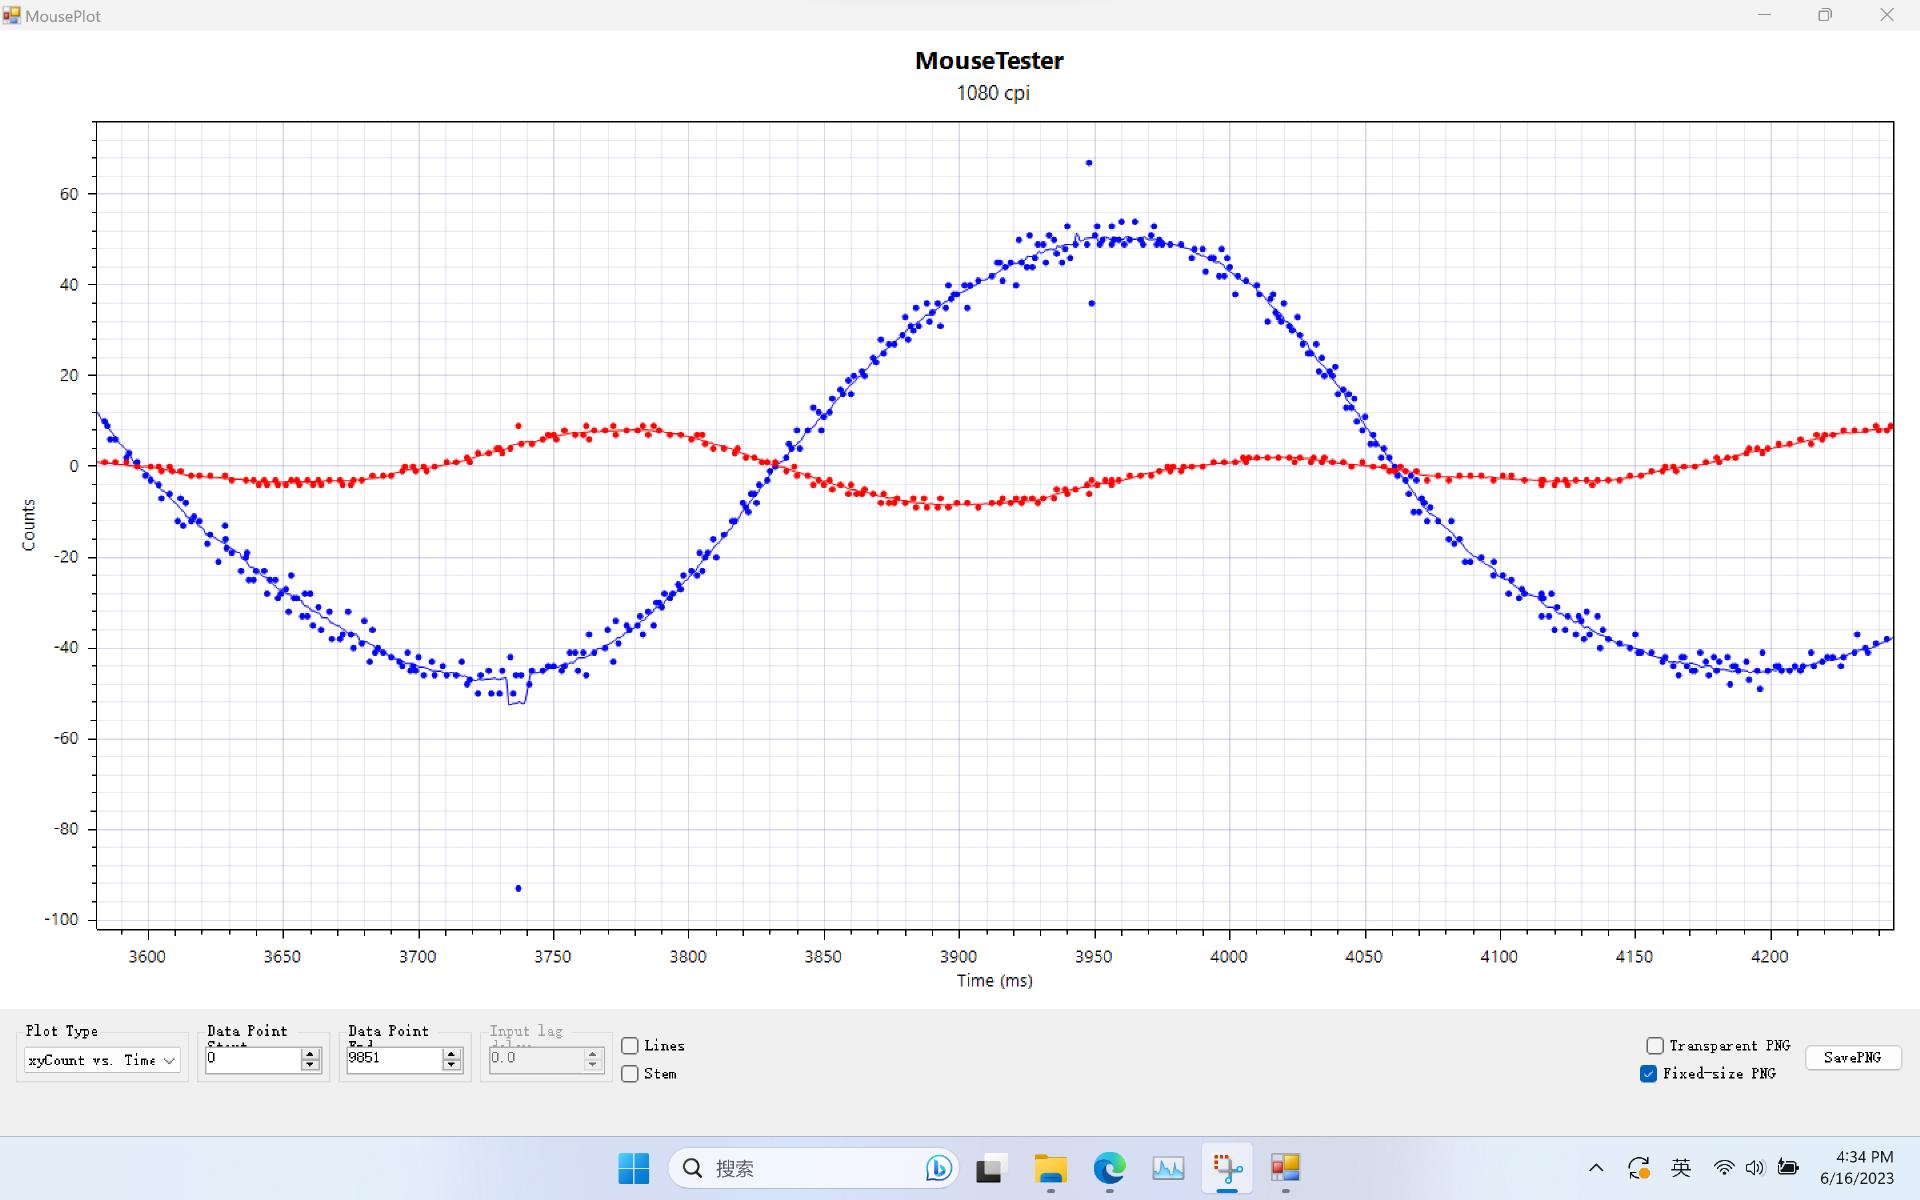Open File Explorer from taskbar
1920x1200 pixels.
tap(1050, 1168)
